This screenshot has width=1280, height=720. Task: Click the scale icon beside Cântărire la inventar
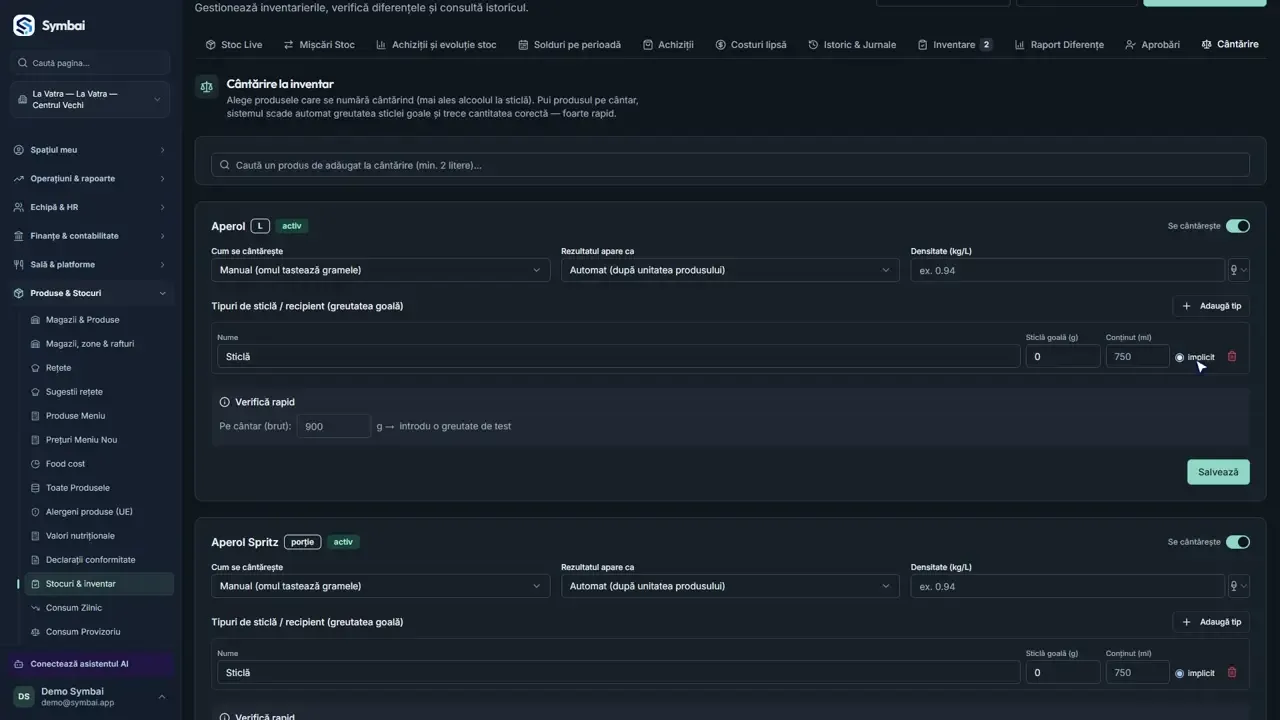click(x=206, y=87)
